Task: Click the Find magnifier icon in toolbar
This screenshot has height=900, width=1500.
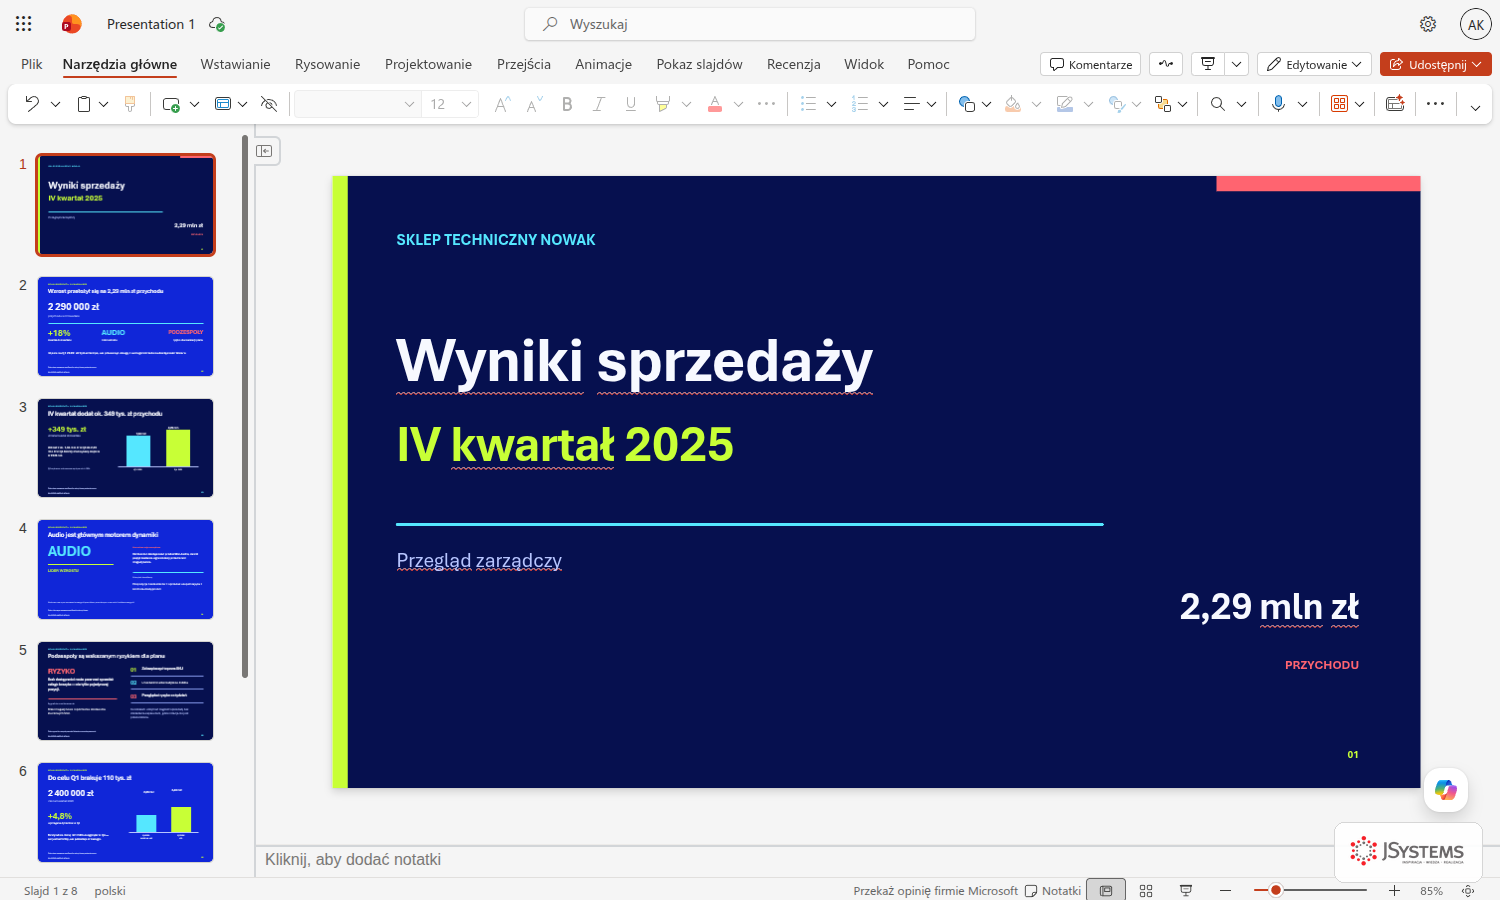Action: tap(1217, 104)
